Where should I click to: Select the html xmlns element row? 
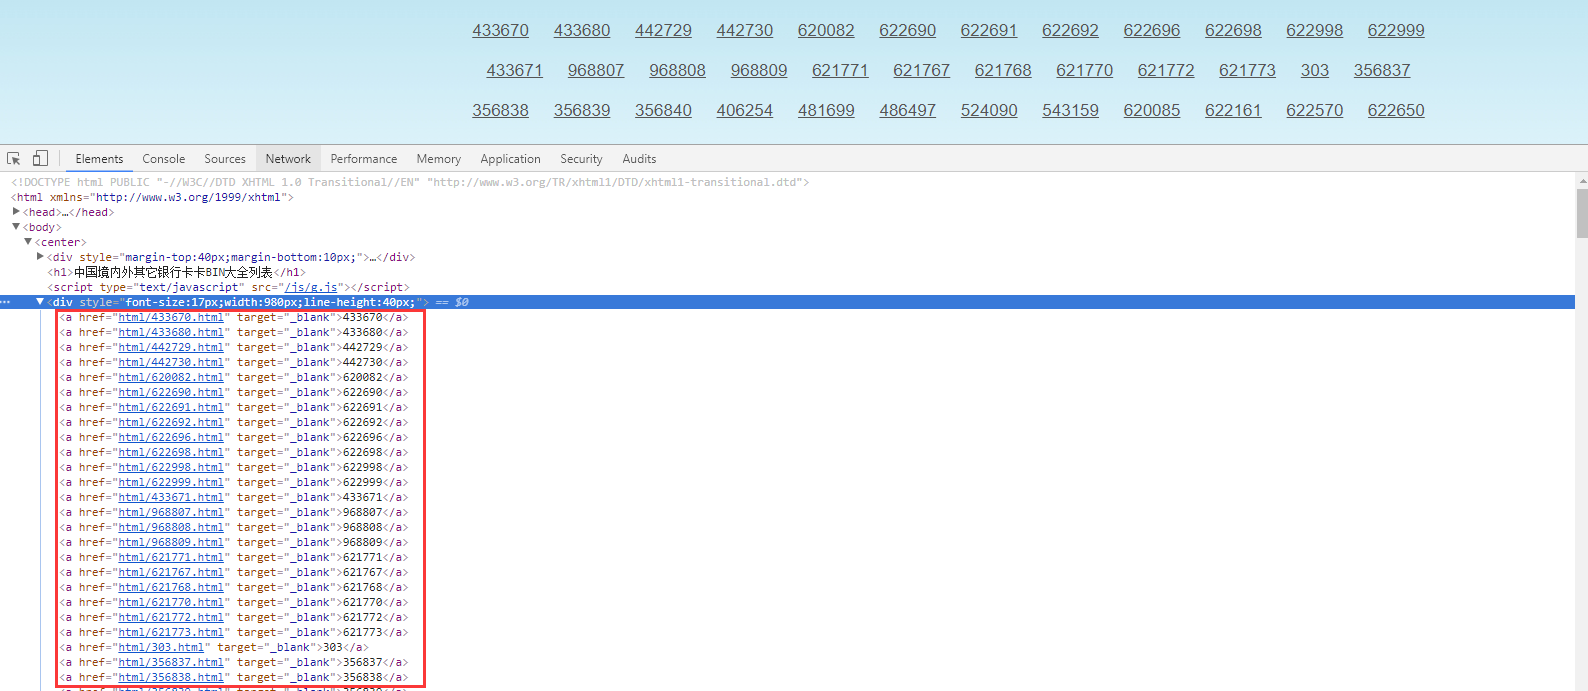coord(152,197)
